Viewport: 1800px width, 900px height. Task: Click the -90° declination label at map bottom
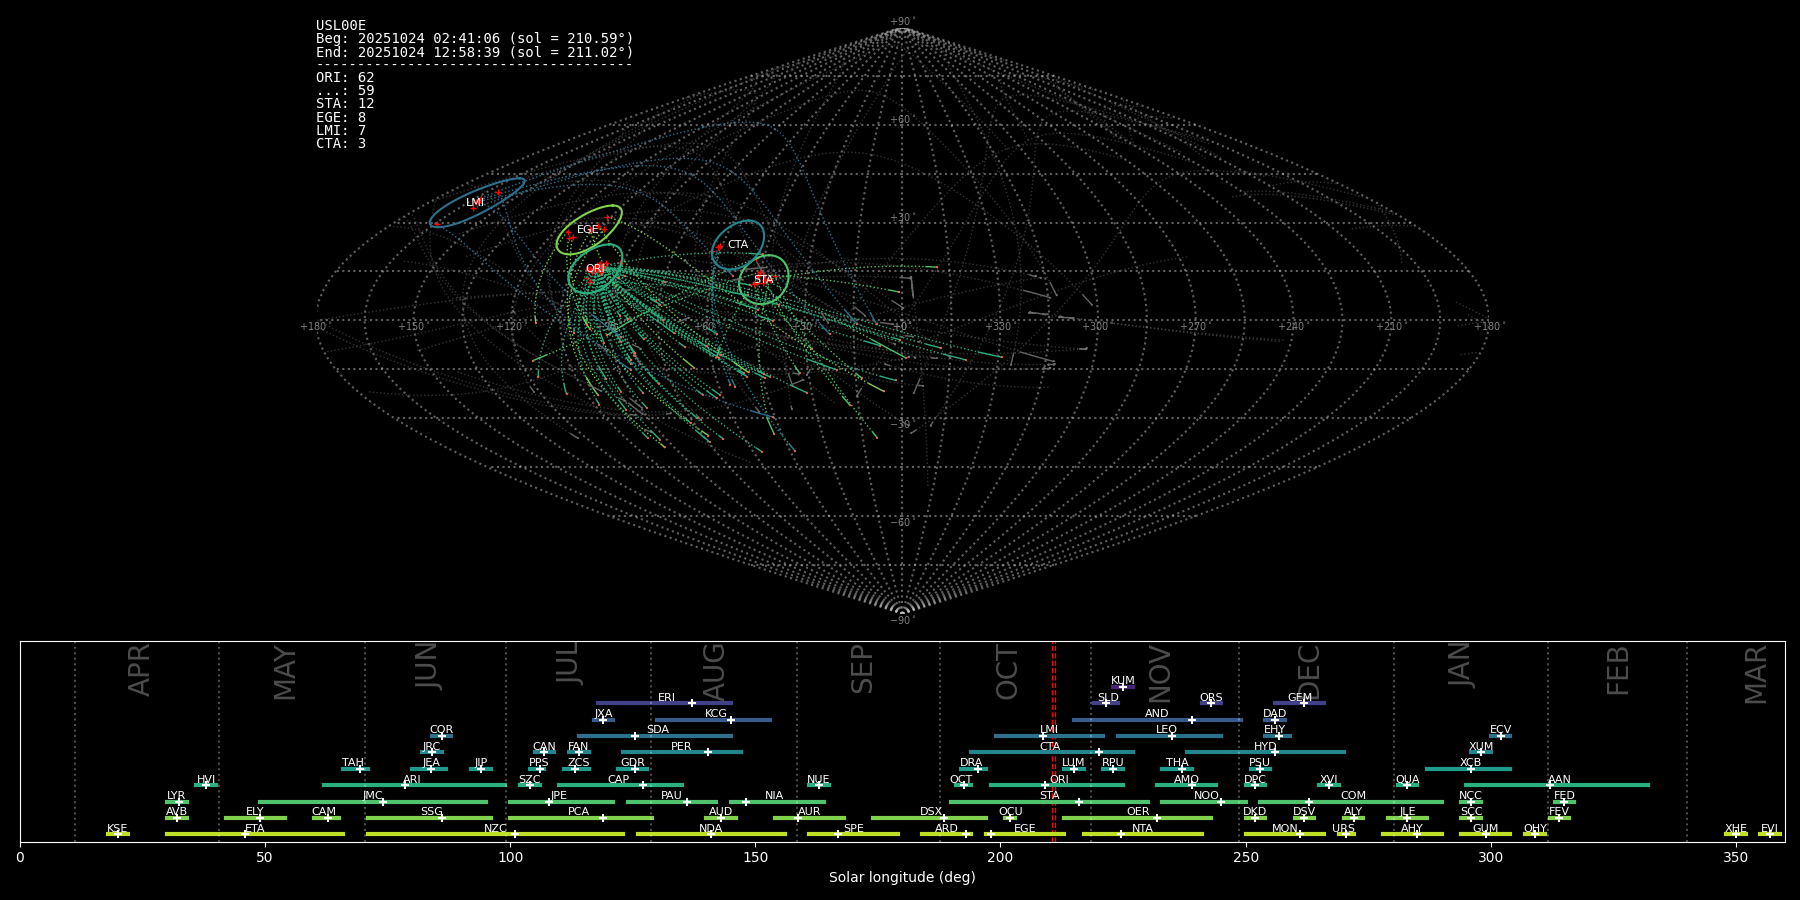pyautogui.click(x=902, y=621)
